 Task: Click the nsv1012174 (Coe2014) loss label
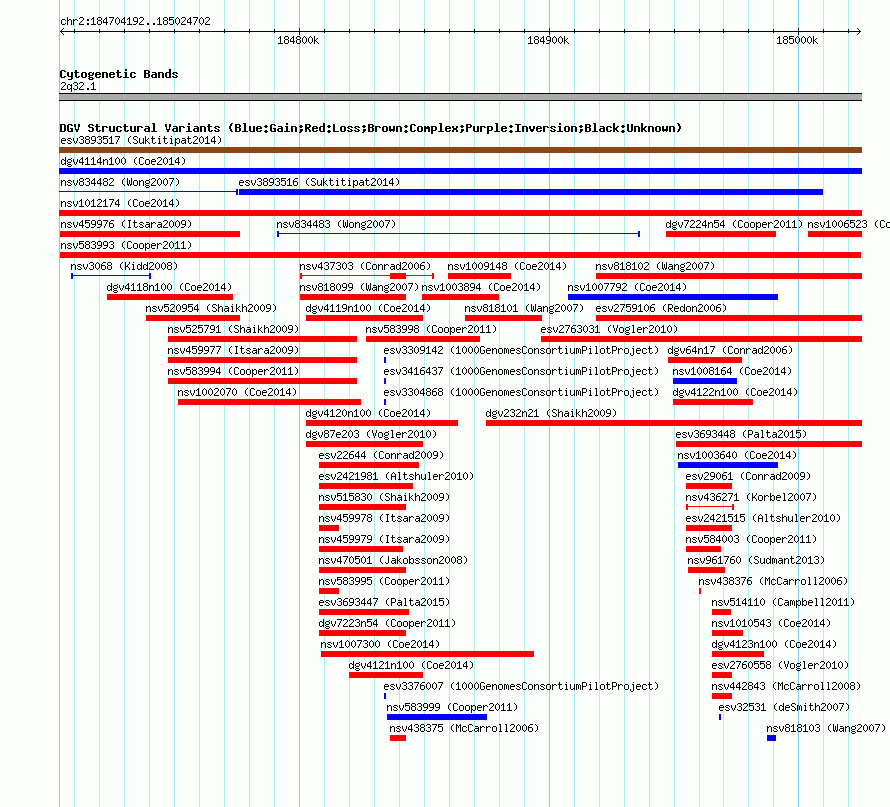(x=120, y=203)
